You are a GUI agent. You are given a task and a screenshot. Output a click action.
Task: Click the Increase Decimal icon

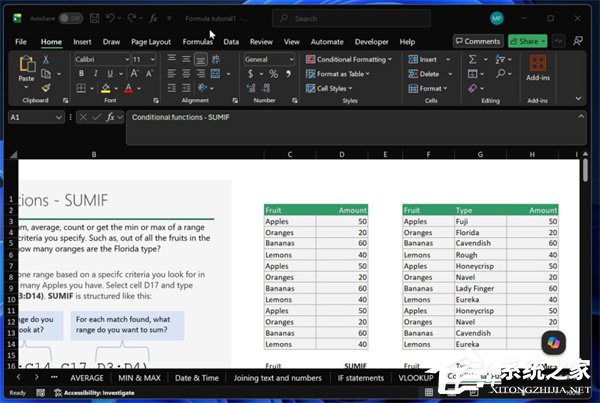(x=251, y=88)
